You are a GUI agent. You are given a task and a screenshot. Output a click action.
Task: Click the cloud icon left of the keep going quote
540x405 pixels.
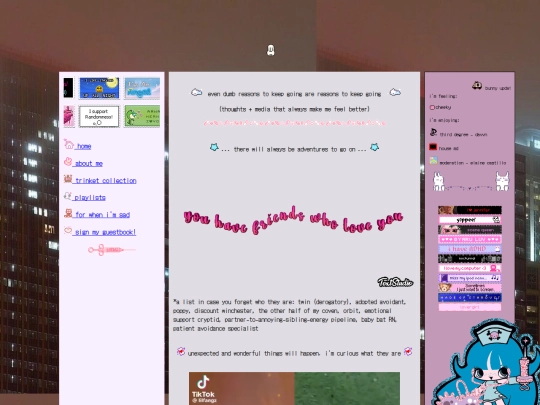coord(196,92)
